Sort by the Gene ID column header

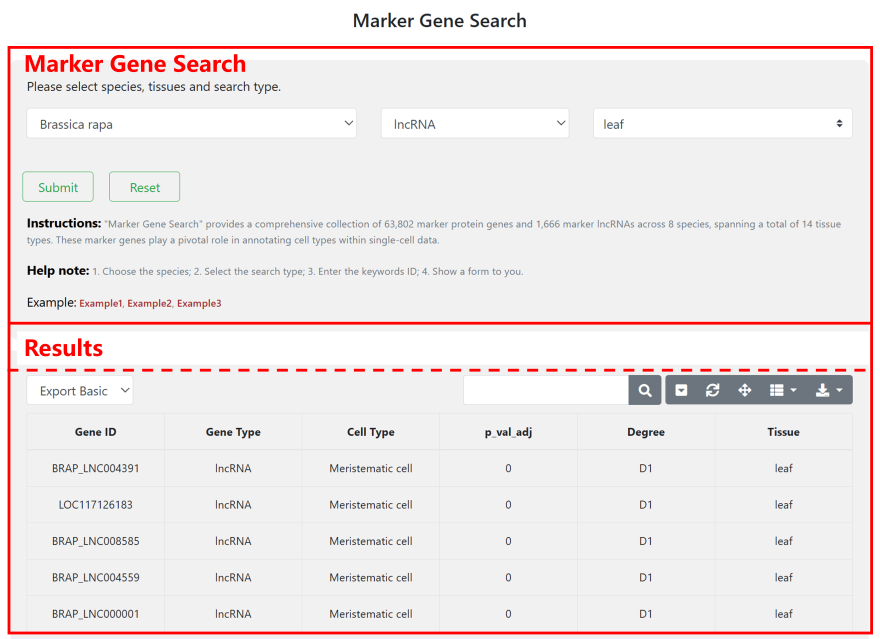coord(96,432)
